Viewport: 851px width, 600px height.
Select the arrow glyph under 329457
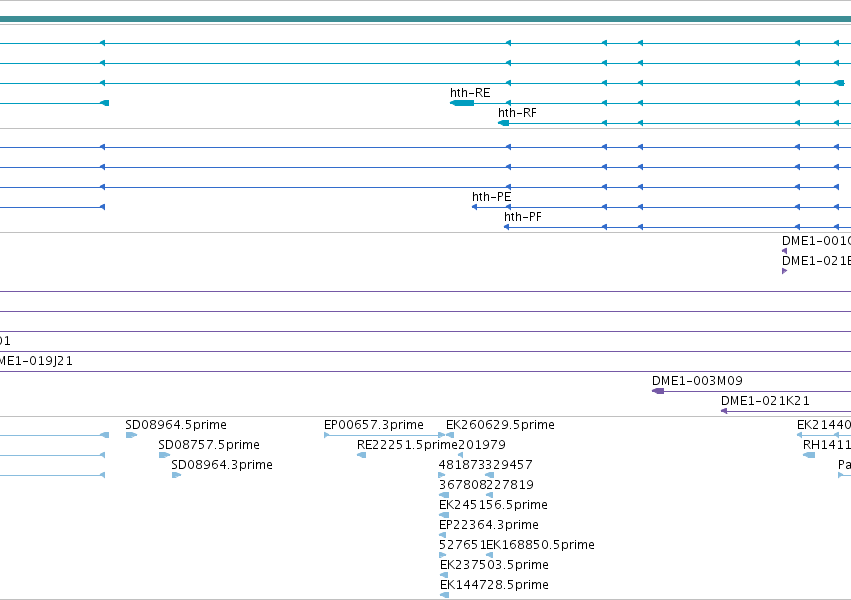490,475
